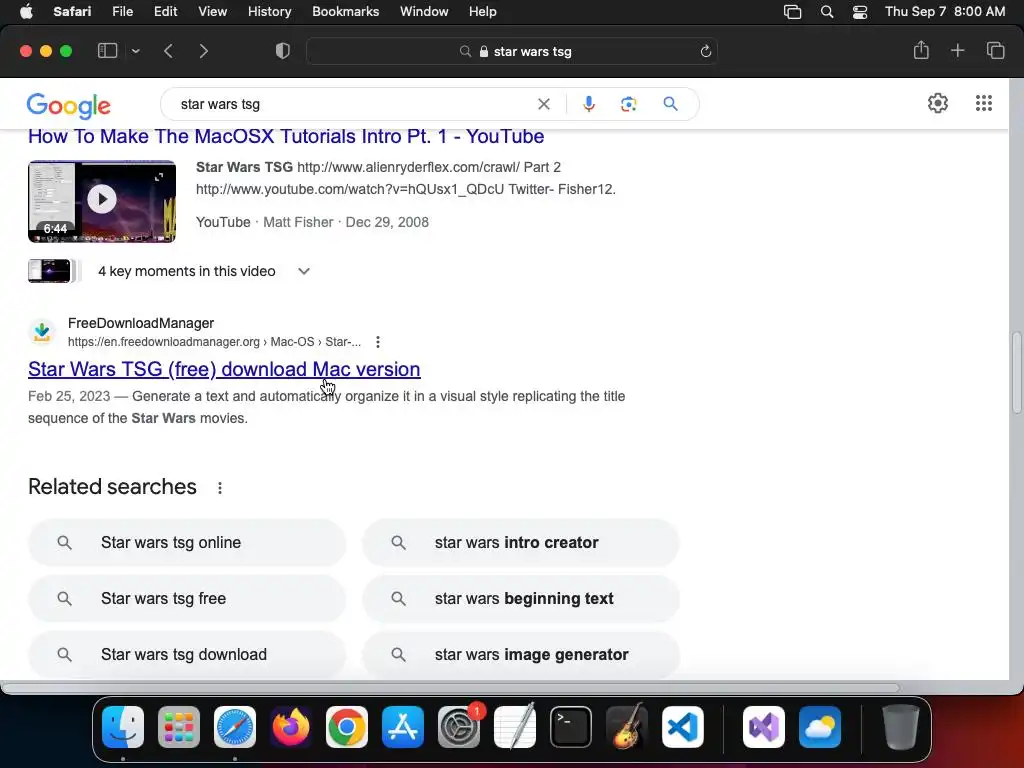1024x768 pixels.
Task: Show Safari sidebar
Action: [x=107, y=51]
